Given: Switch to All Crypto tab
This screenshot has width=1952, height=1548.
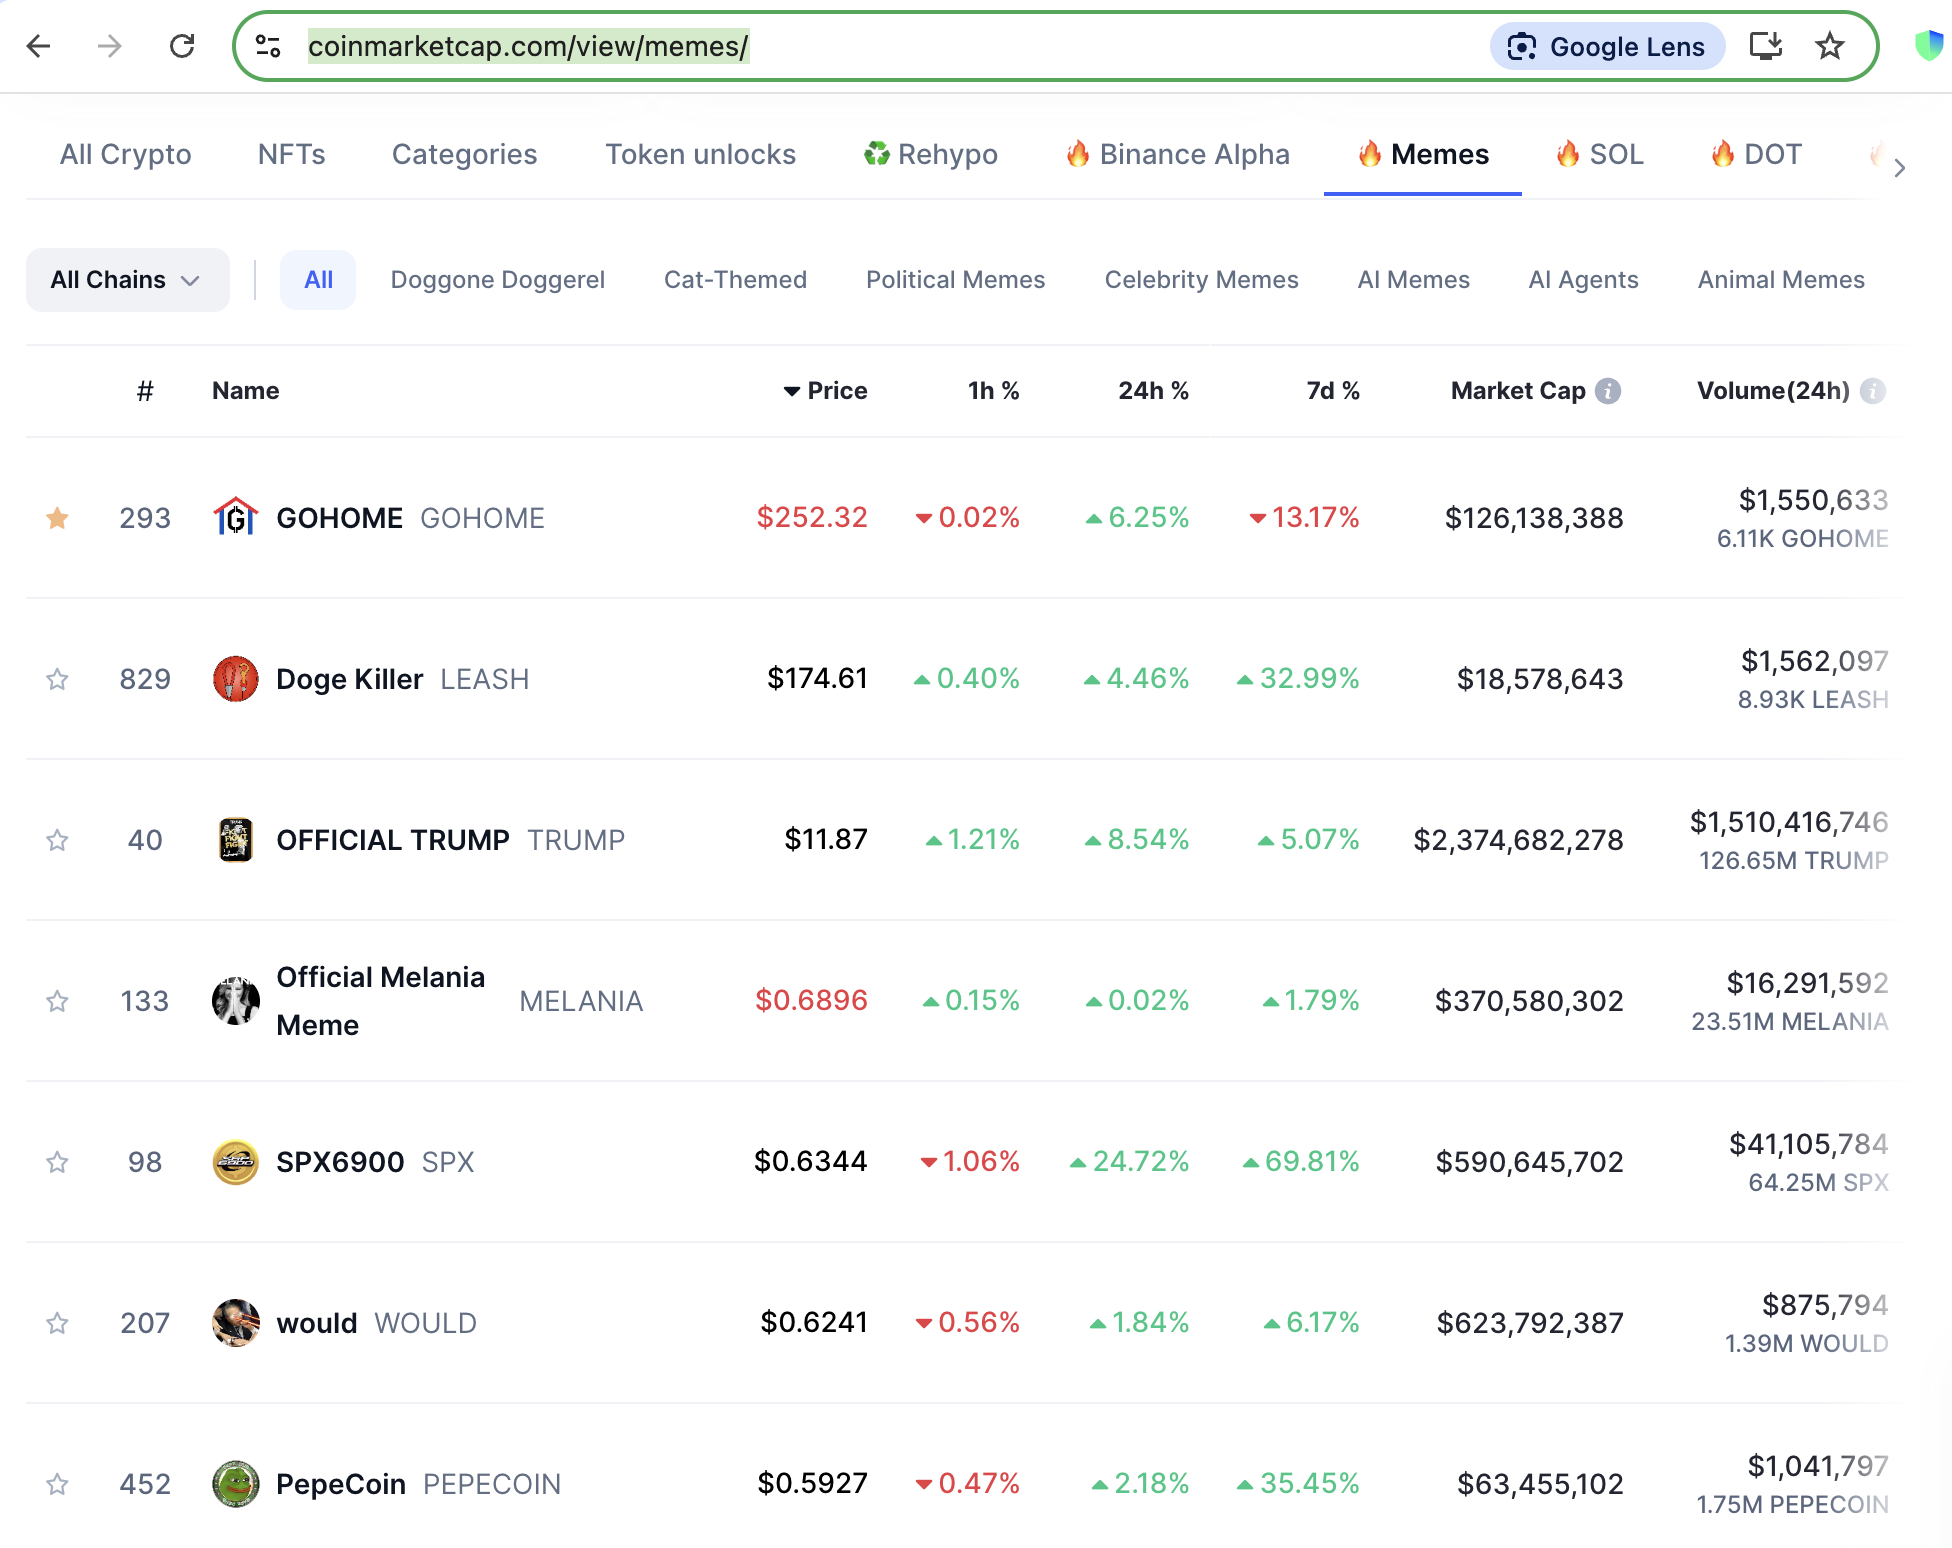Looking at the screenshot, I should point(125,154).
